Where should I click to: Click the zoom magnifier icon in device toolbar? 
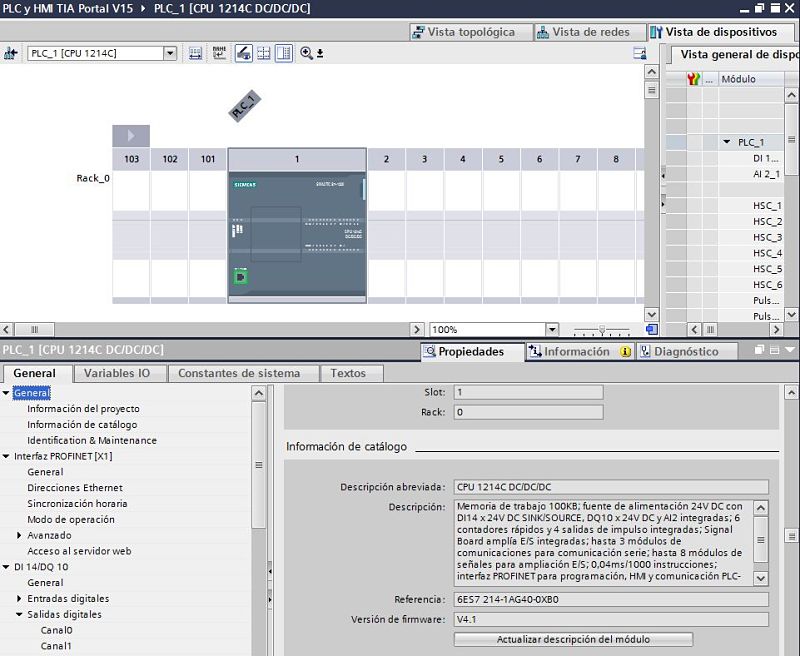[306, 53]
